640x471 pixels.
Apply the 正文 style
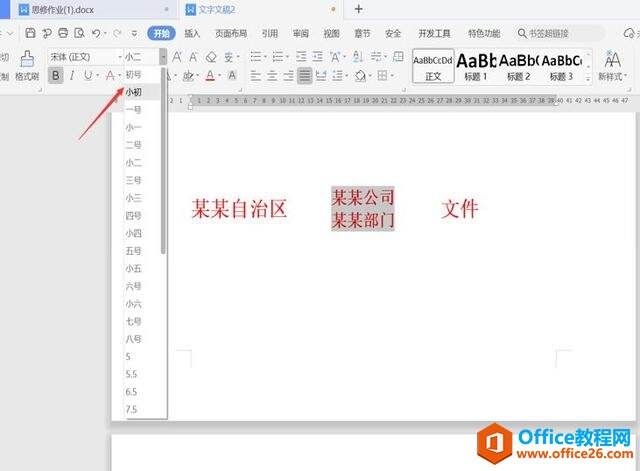433,66
